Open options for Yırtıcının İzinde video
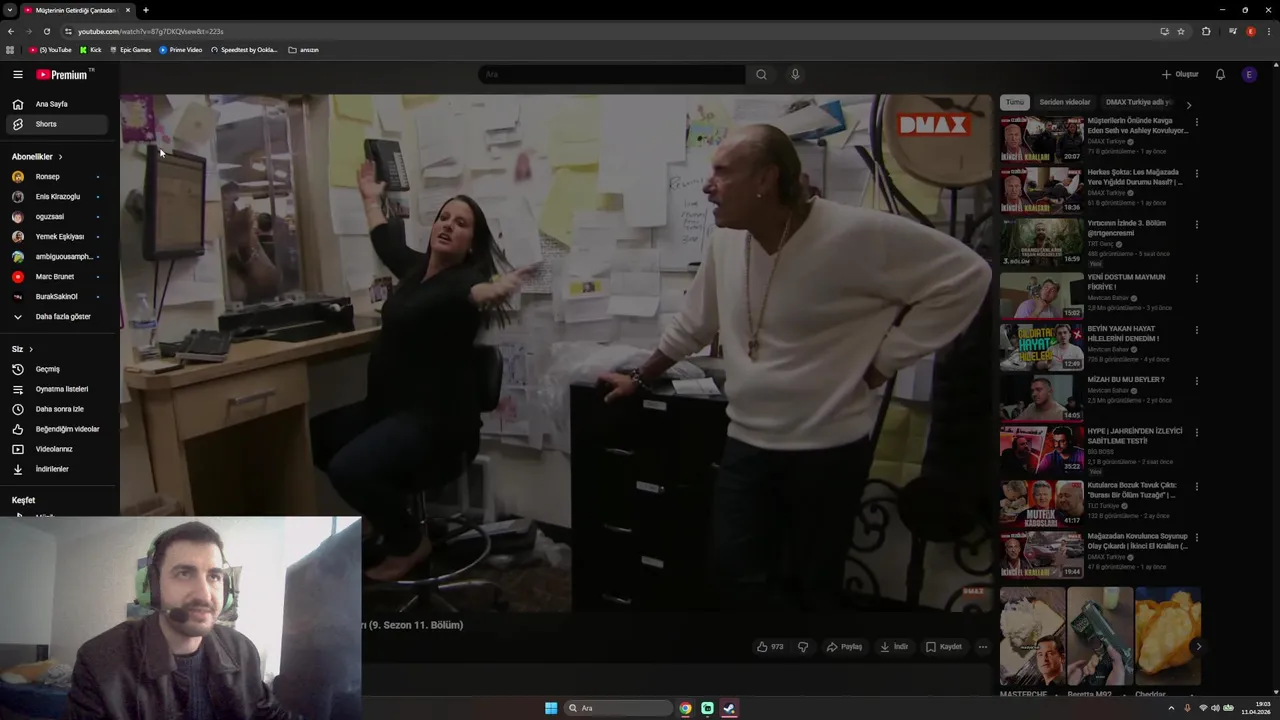The height and width of the screenshot is (720, 1280). [1196, 225]
